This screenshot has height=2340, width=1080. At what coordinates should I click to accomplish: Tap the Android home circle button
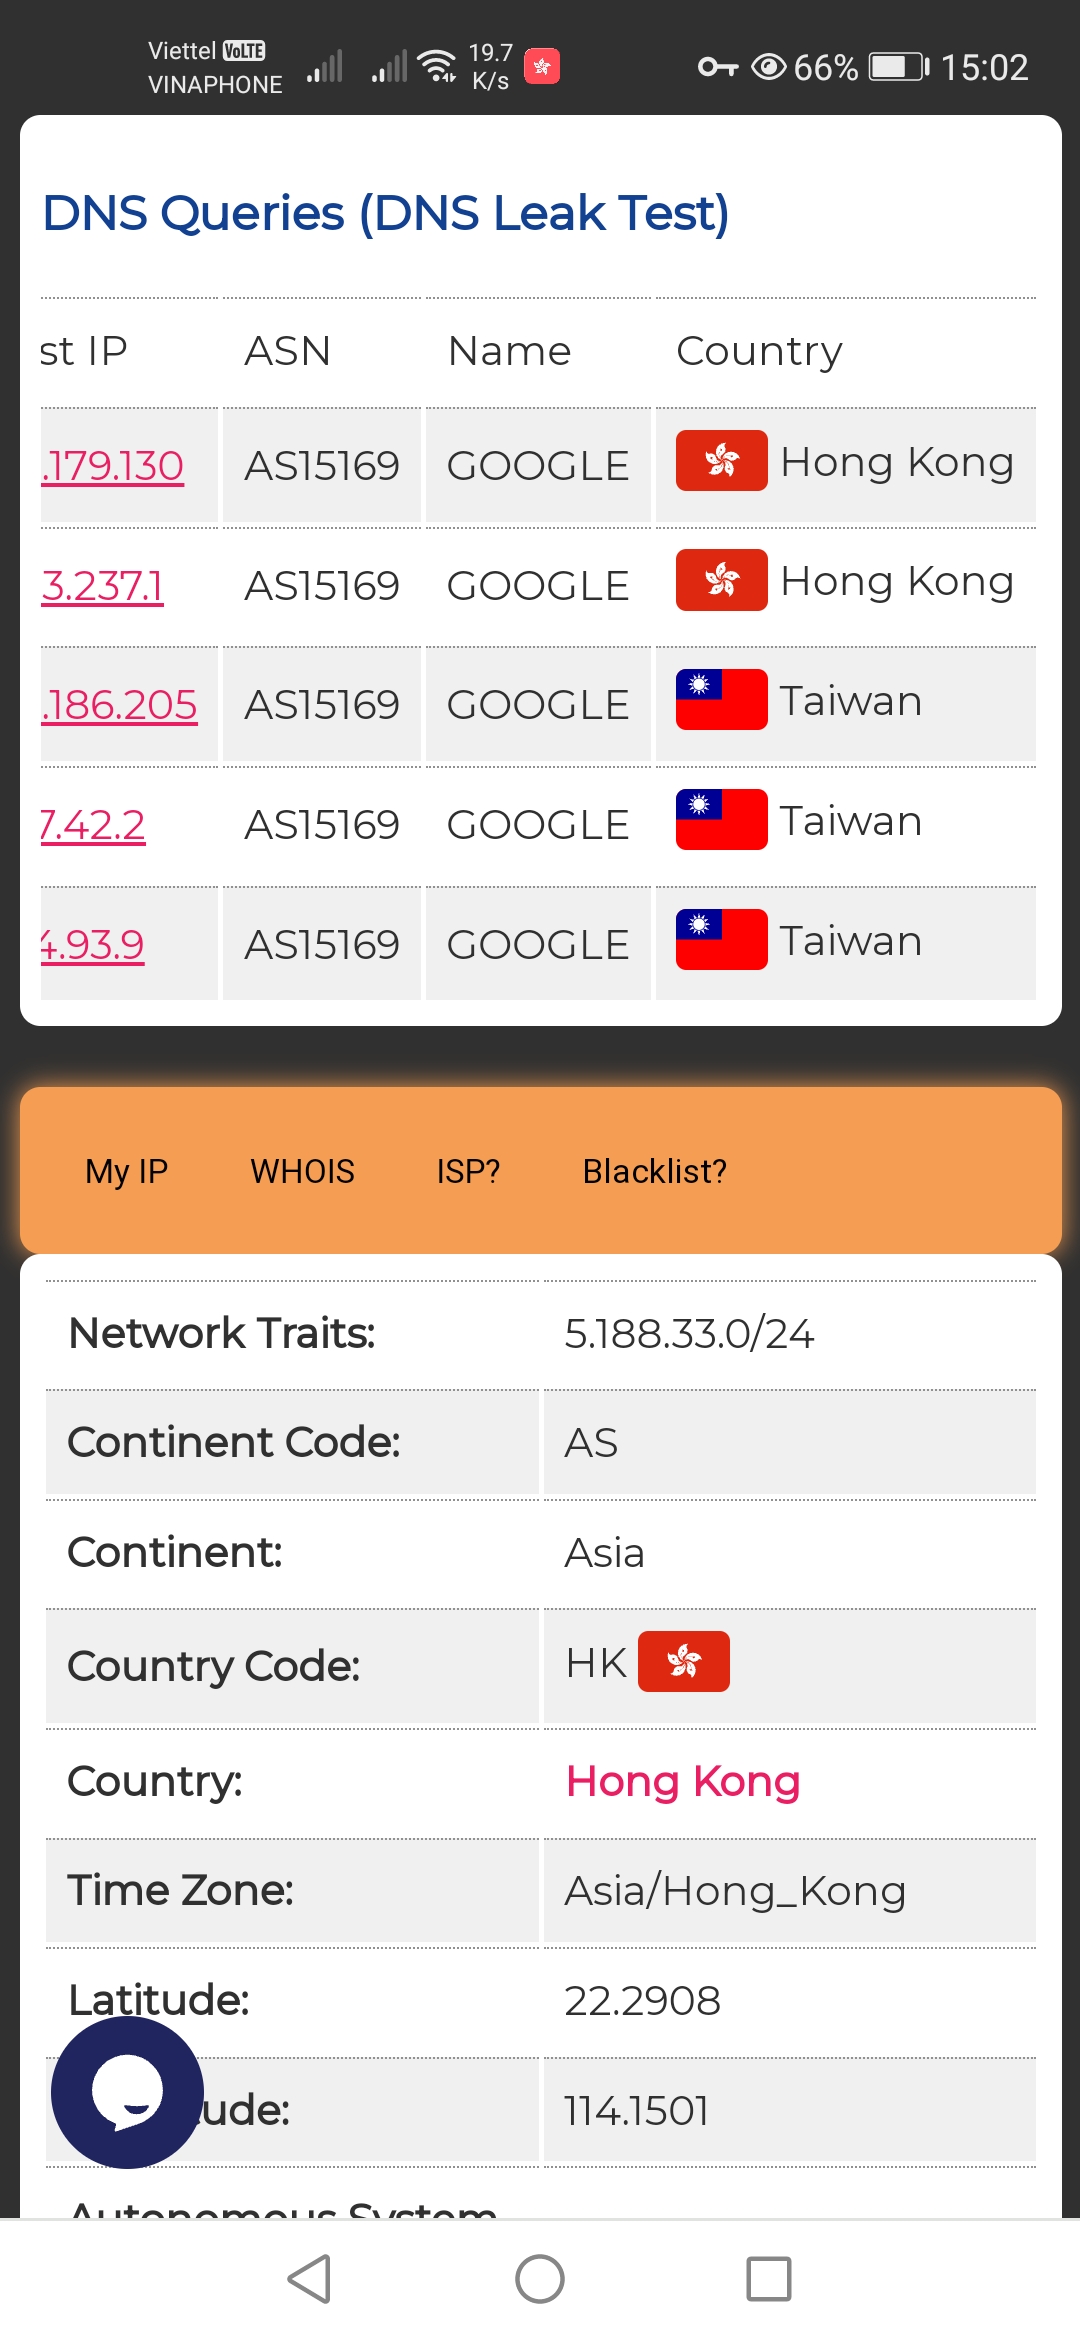coord(540,2279)
